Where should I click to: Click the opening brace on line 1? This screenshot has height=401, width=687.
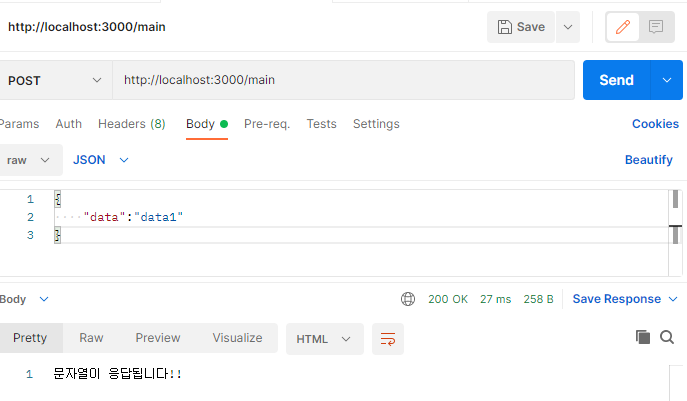coord(57,199)
